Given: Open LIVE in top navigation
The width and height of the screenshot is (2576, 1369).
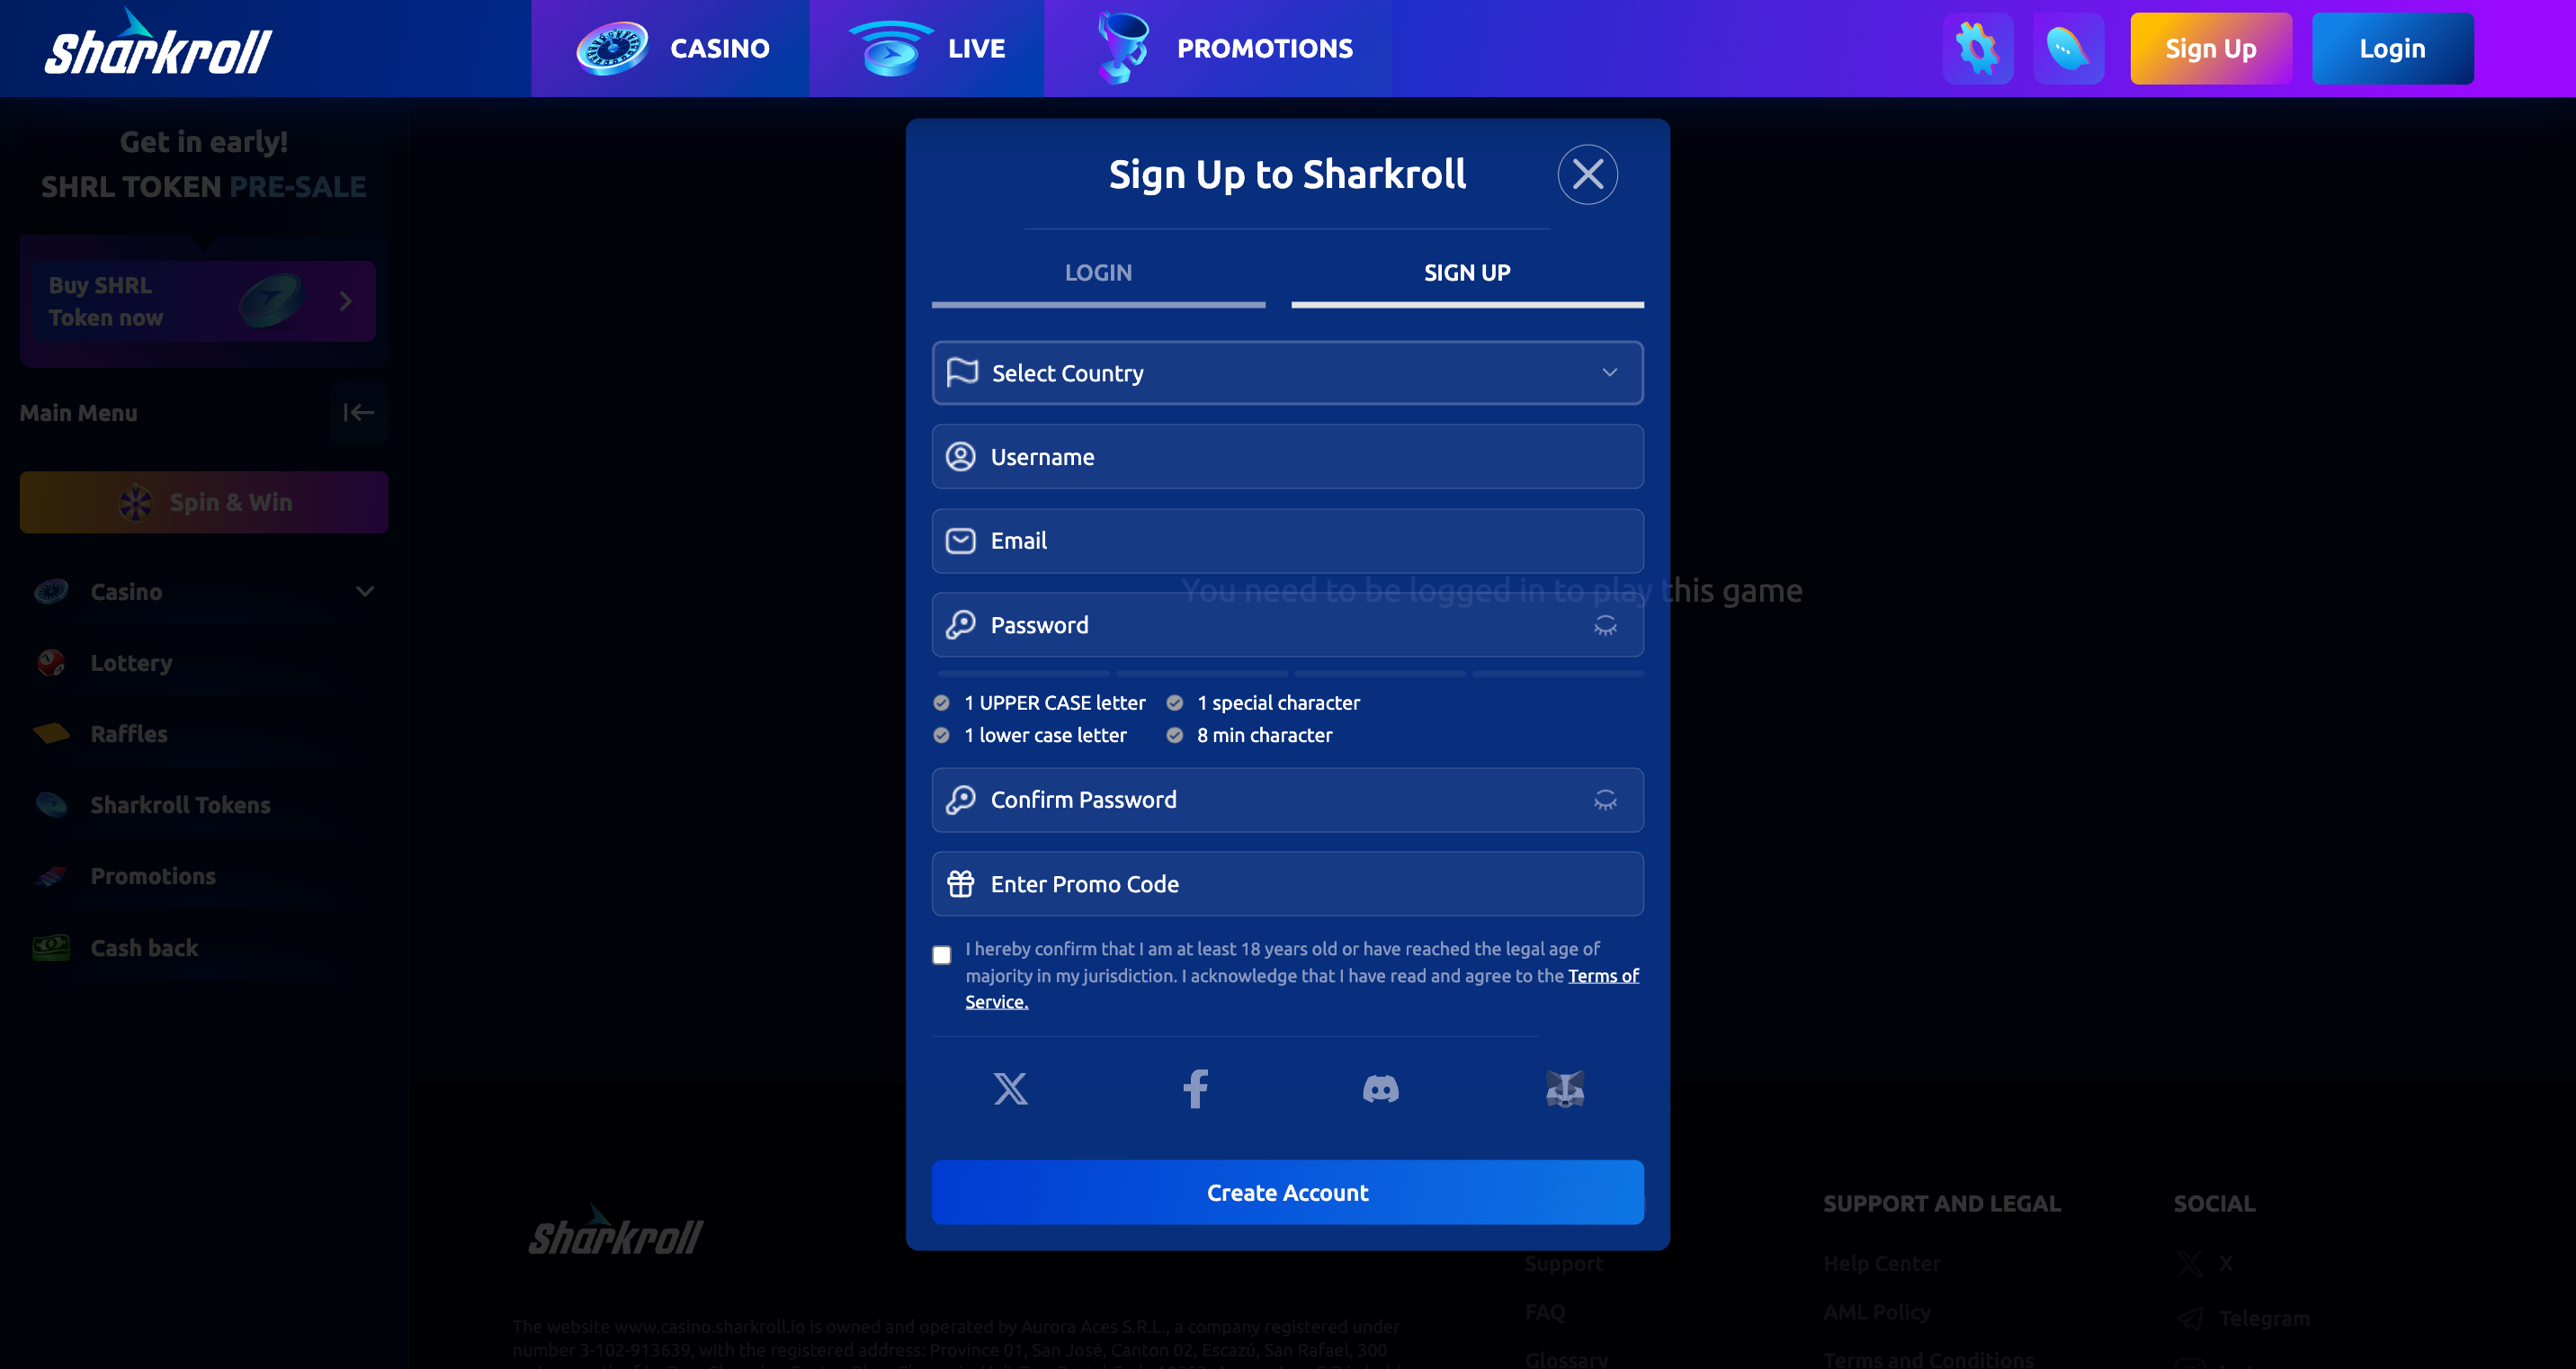Looking at the screenshot, I should (x=926, y=48).
